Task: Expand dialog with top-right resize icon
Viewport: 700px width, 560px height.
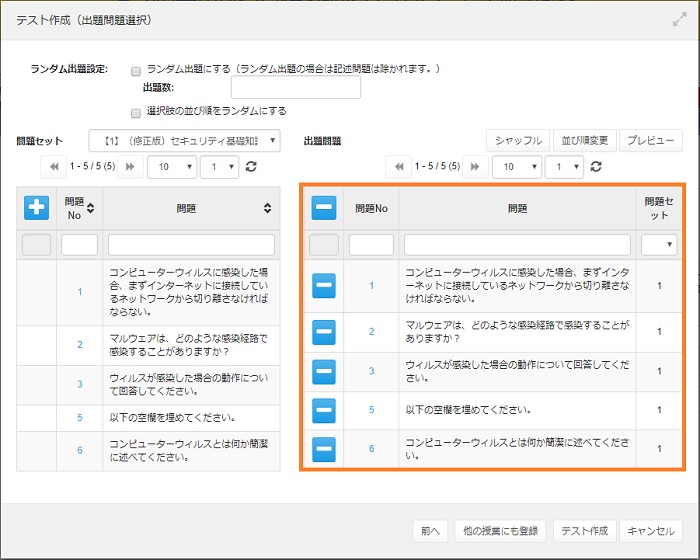Action: 680,19
